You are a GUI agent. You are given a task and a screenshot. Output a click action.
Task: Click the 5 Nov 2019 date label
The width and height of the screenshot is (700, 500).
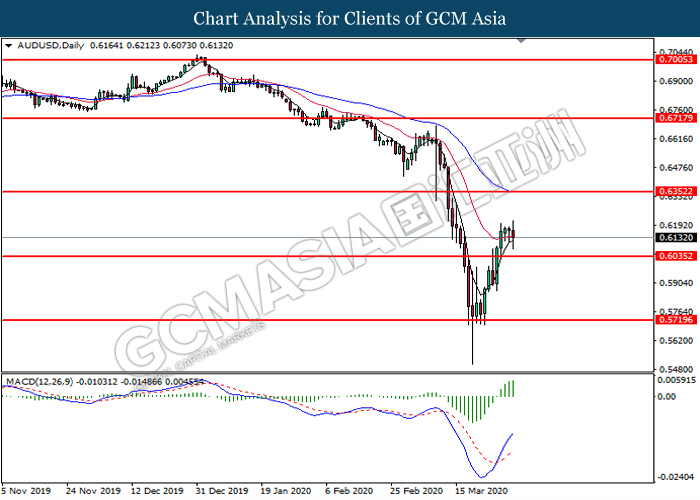[x=26, y=491]
